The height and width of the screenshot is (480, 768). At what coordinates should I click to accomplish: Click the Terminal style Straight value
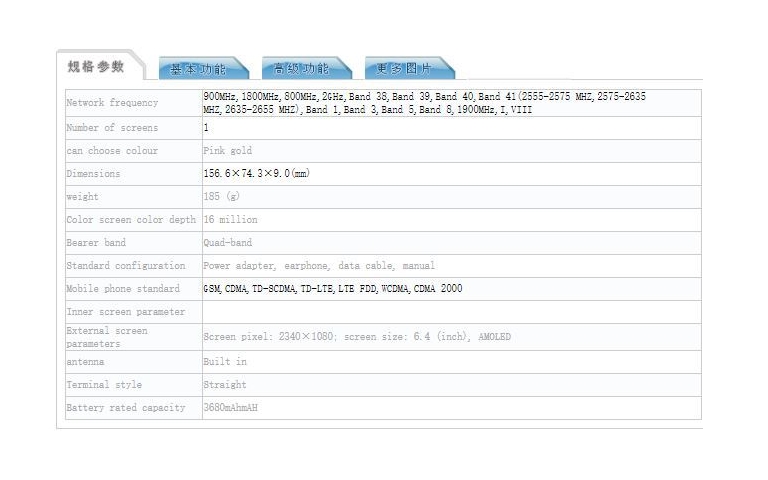tap(225, 384)
